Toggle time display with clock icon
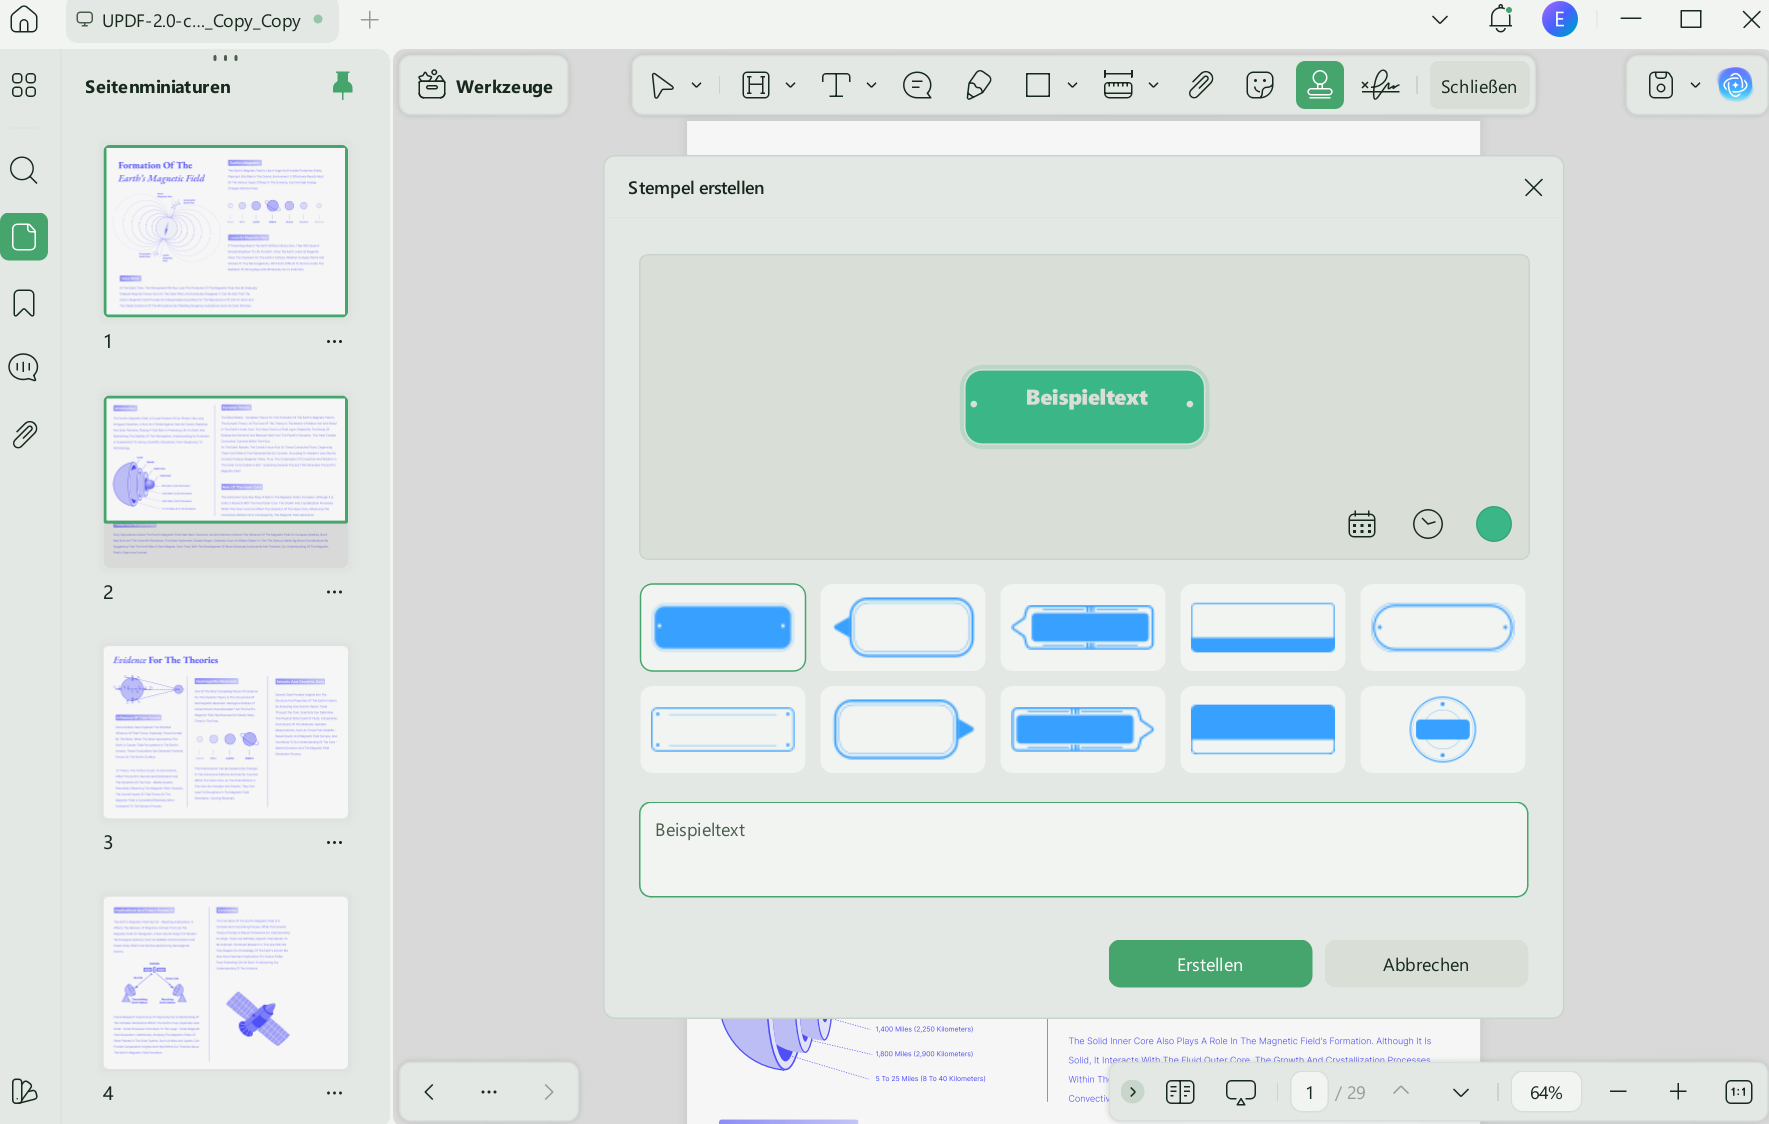 pyautogui.click(x=1428, y=524)
